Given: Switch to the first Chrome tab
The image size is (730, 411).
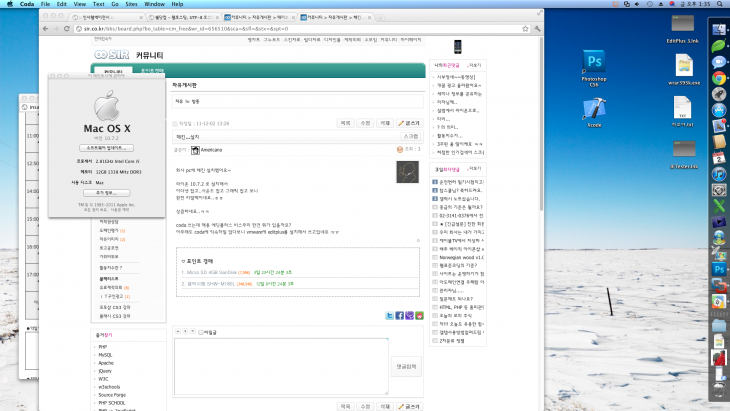Looking at the screenshot, I should [x=106, y=17].
